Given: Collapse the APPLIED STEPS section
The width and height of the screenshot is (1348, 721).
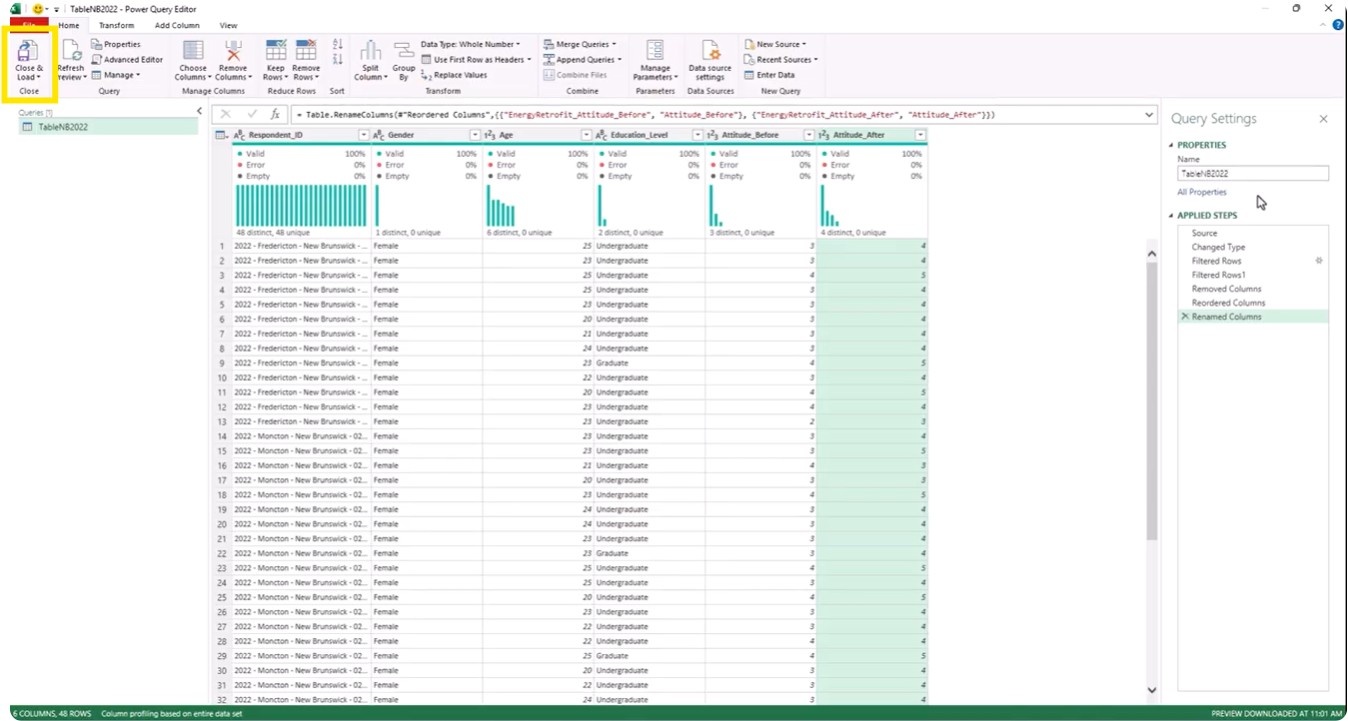Looking at the screenshot, I should tap(1171, 215).
